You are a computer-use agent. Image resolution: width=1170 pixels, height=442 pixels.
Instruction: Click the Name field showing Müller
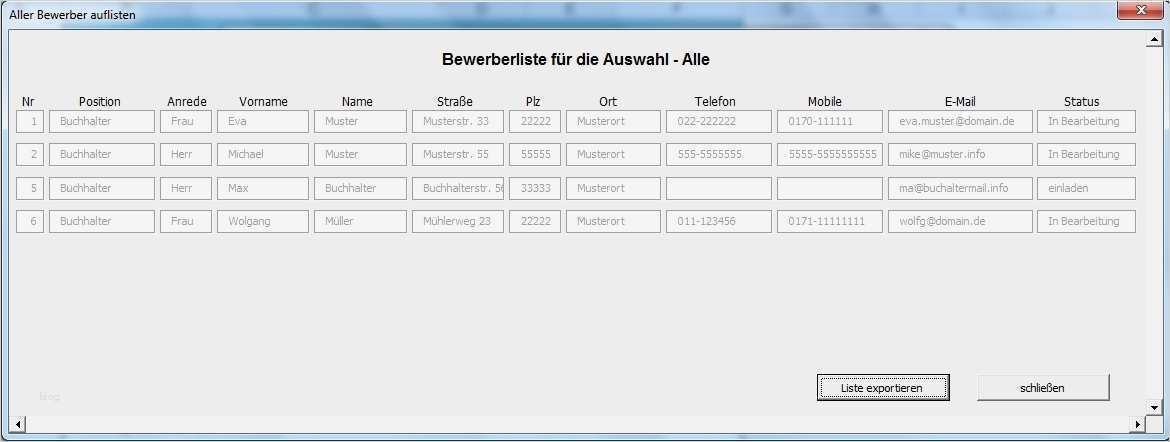tap(360, 221)
